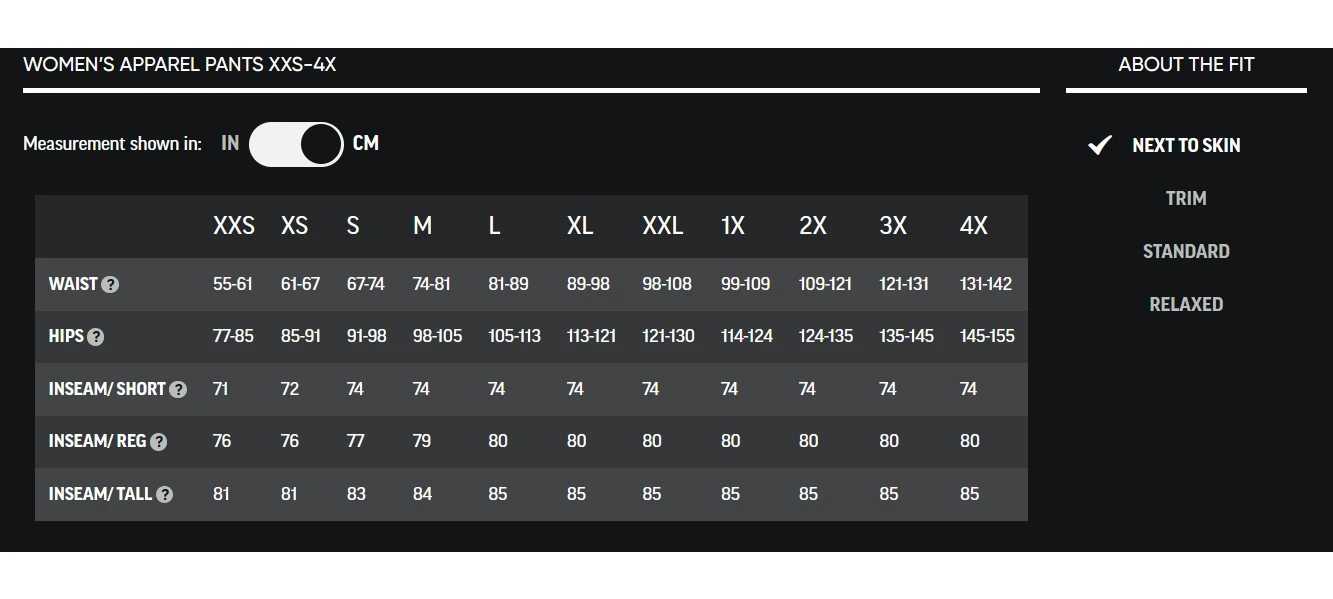Show the INSEAM/REG question mark info
Viewport: 1333px width, 599px height.
158,442
